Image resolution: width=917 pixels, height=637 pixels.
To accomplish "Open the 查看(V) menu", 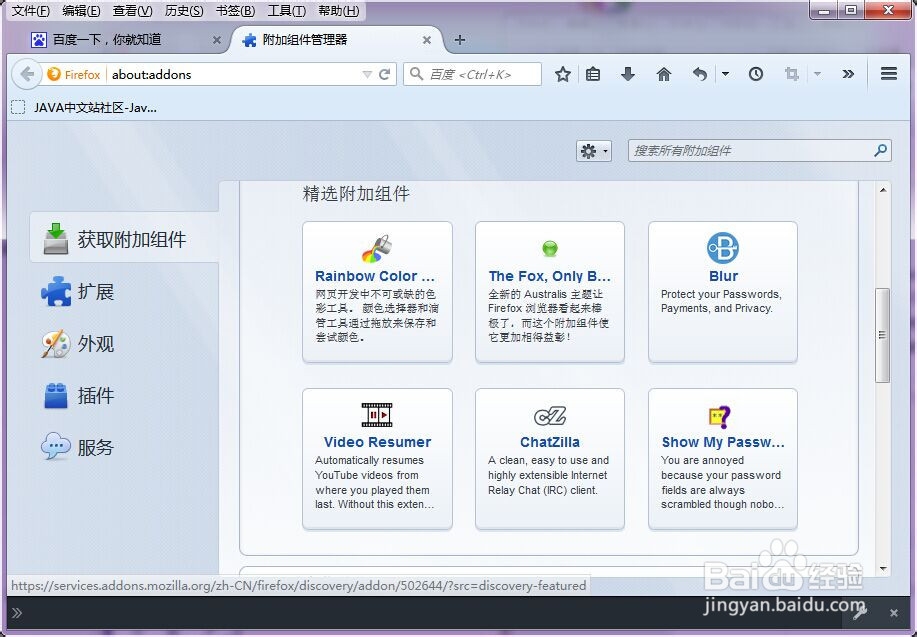I will [x=133, y=11].
